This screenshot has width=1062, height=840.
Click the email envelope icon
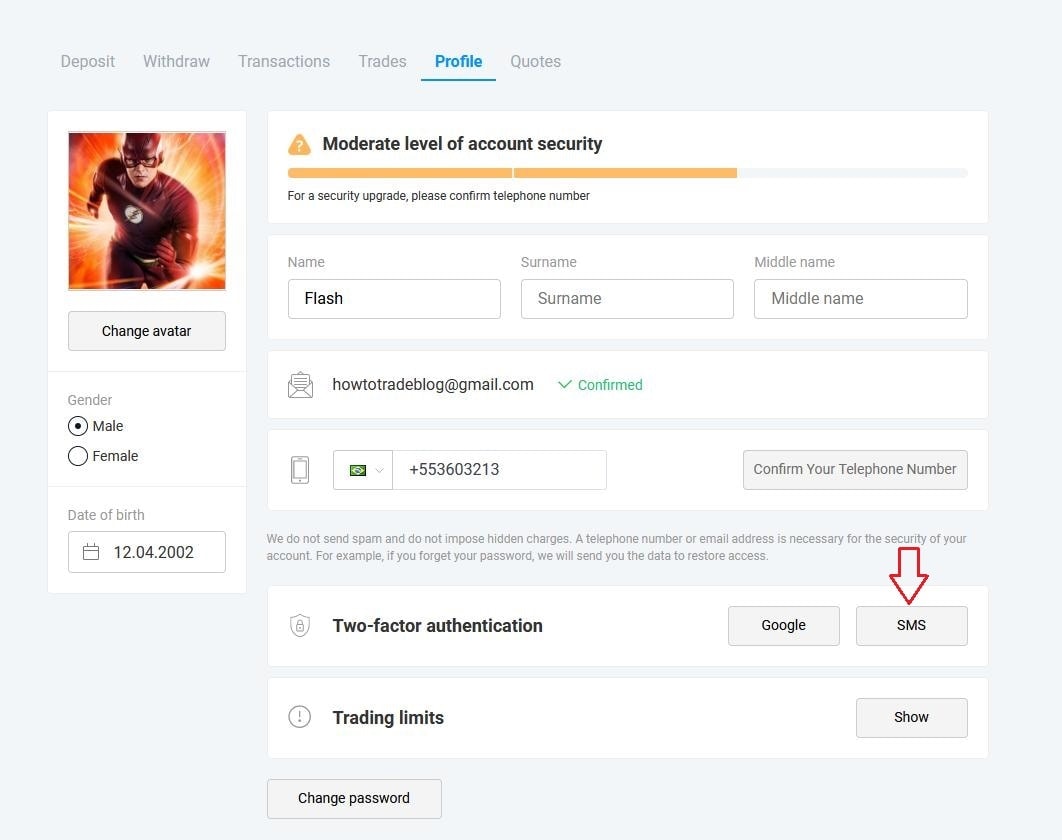[300, 385]
